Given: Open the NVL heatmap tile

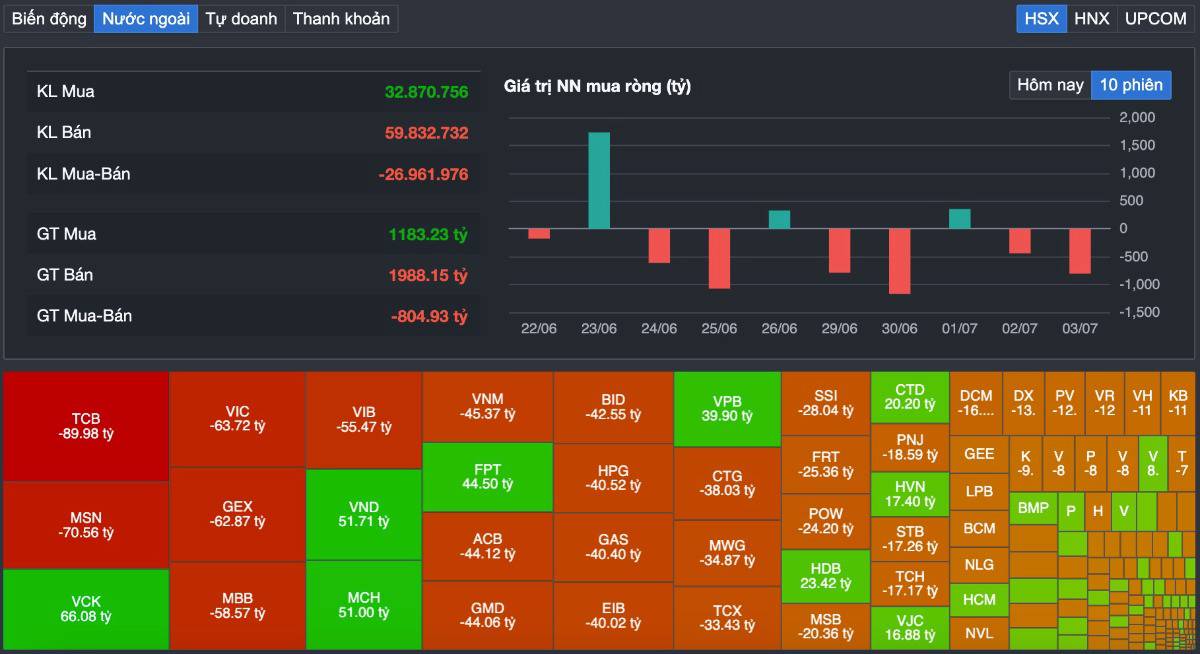Looking at the screenshot, I should coord(979,634).
